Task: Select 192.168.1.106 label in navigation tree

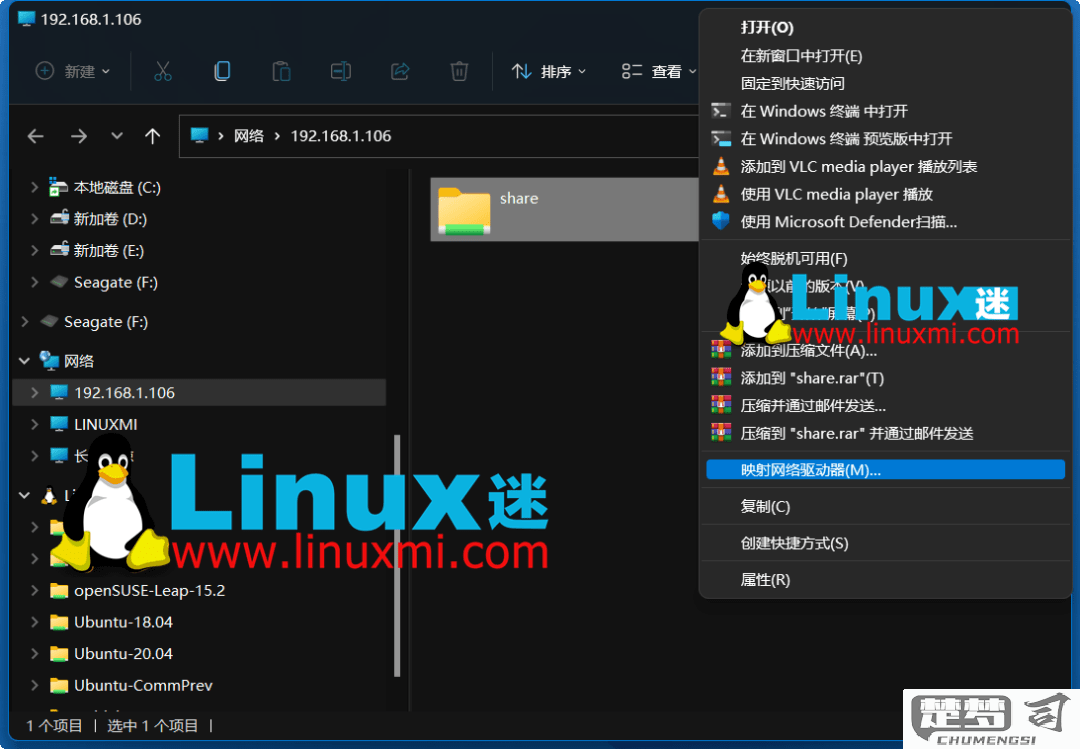Action: click(x=125, y=393)
